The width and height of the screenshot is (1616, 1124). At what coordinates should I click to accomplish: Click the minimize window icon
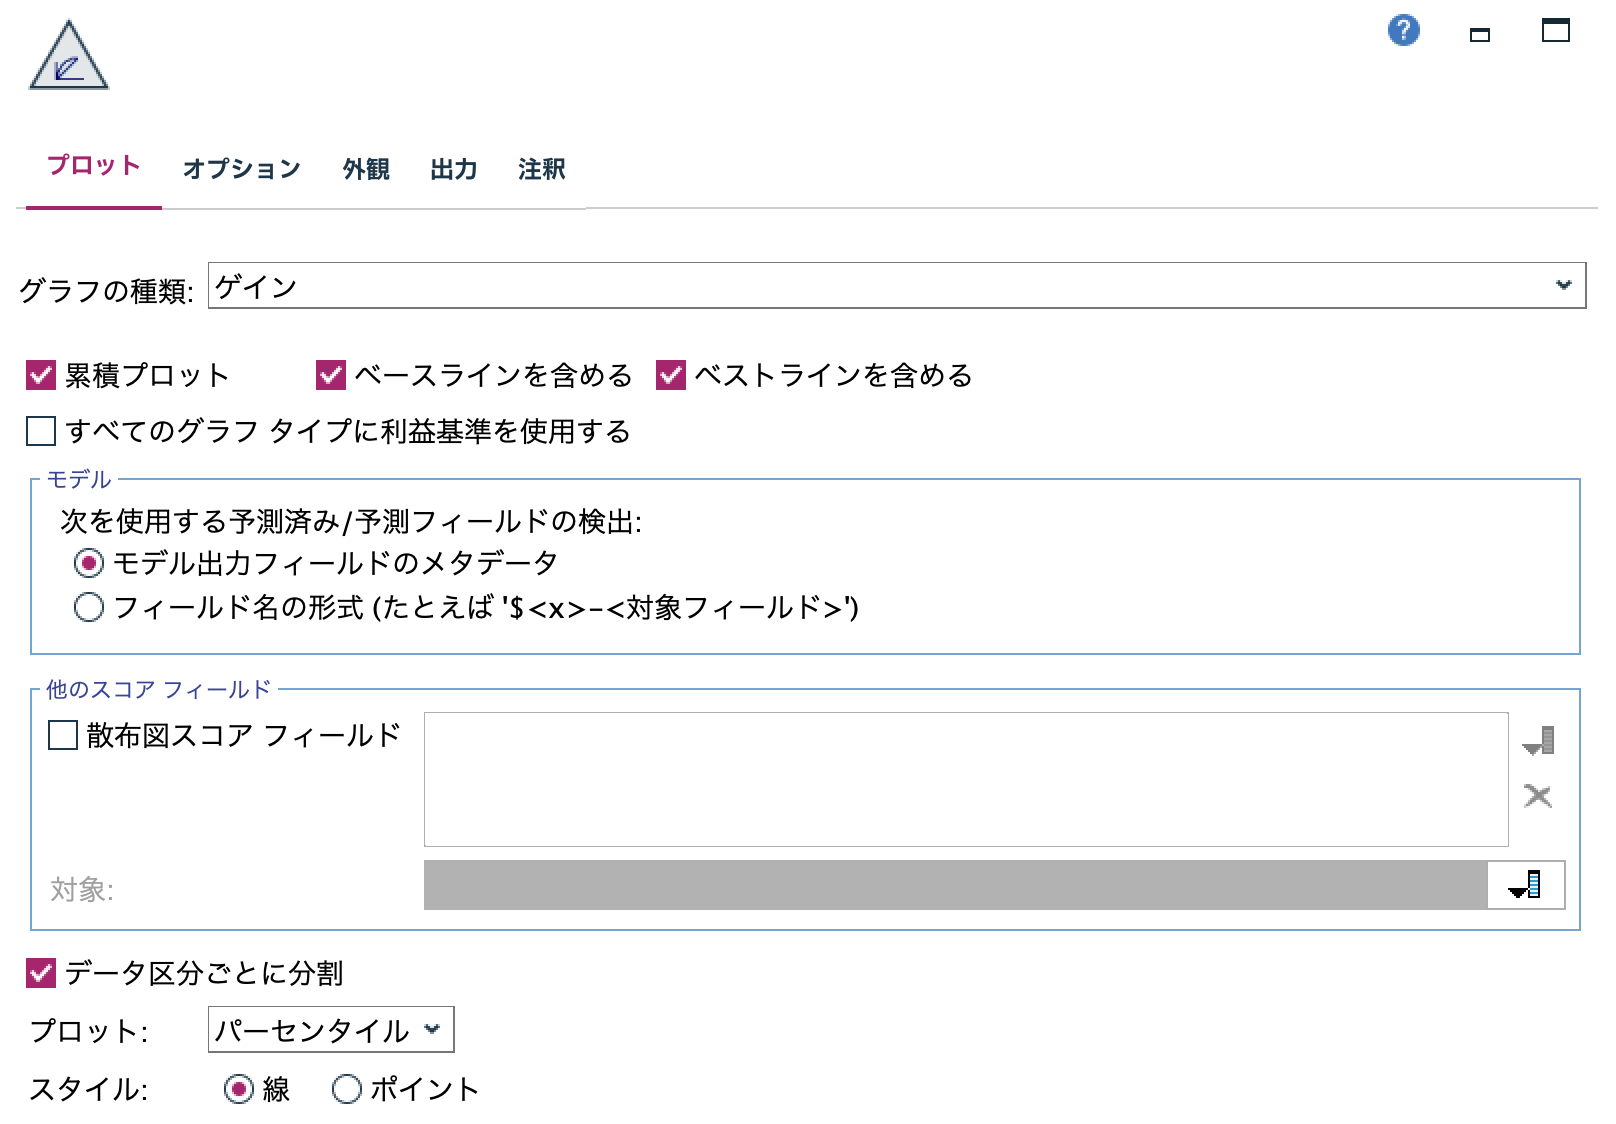pyautogui.click(x=1480, y=33)
